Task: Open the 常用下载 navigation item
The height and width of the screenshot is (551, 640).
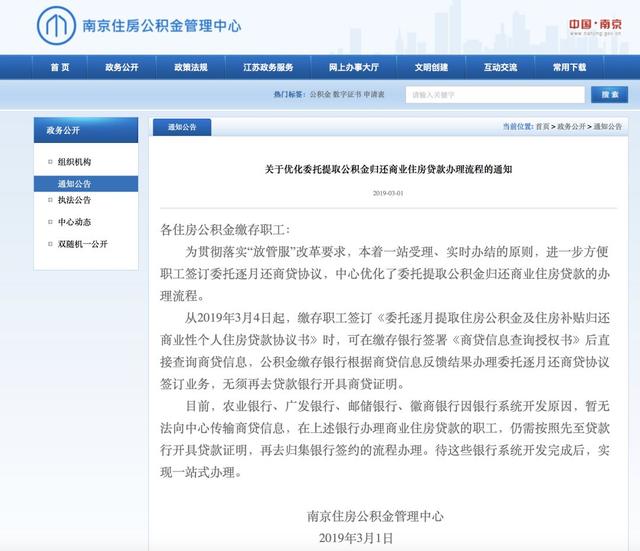Action: click(x=569, y=67)
